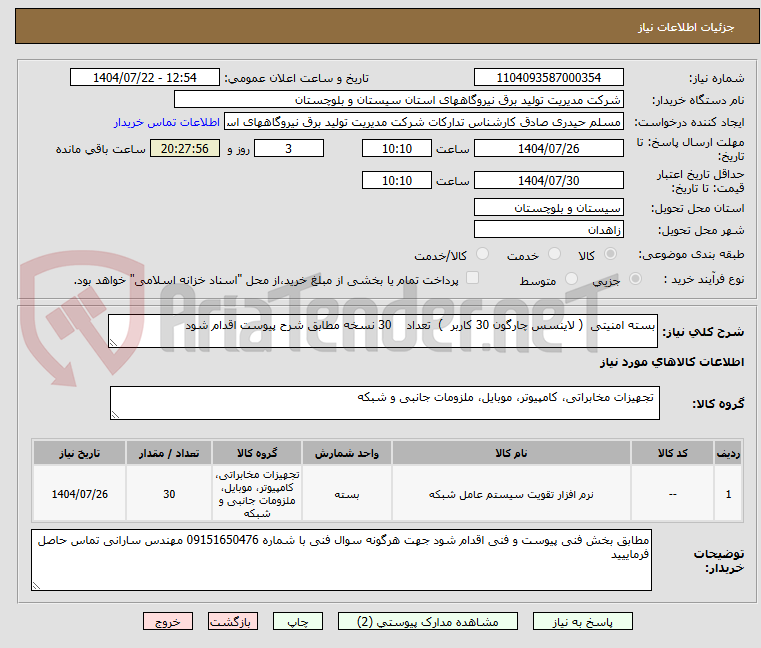Click the price validity time 10:10 field
Viewport: 761px width, 648px height.
click(x=397, y=181)
